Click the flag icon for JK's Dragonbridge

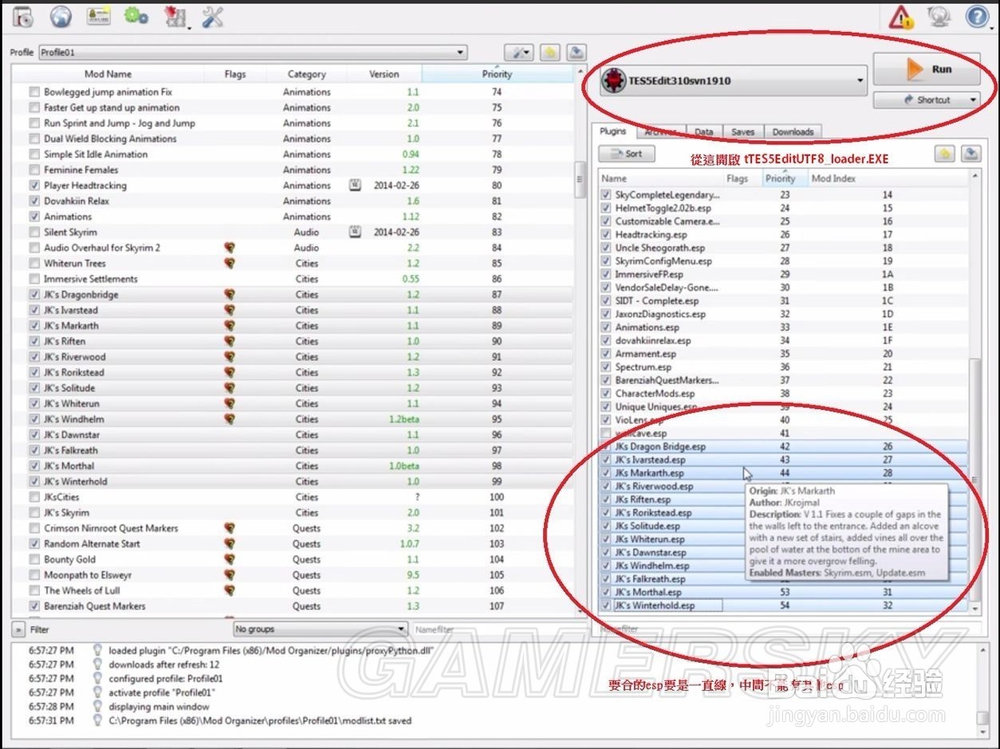pyautogui.click(x=229, y=294)
